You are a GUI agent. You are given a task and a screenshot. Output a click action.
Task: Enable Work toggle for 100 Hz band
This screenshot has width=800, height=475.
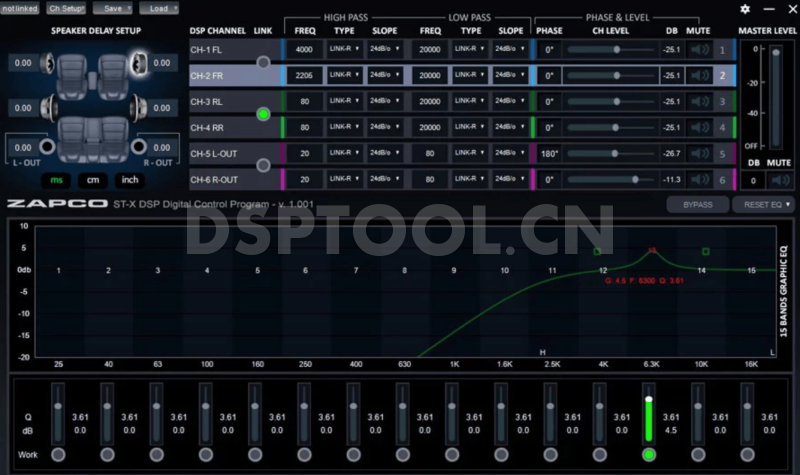point(206,454)
